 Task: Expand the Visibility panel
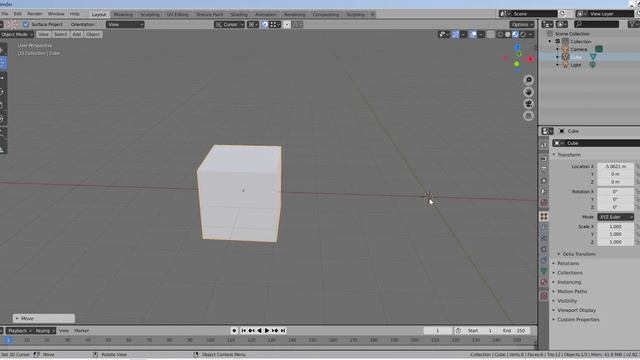[567, 301]
